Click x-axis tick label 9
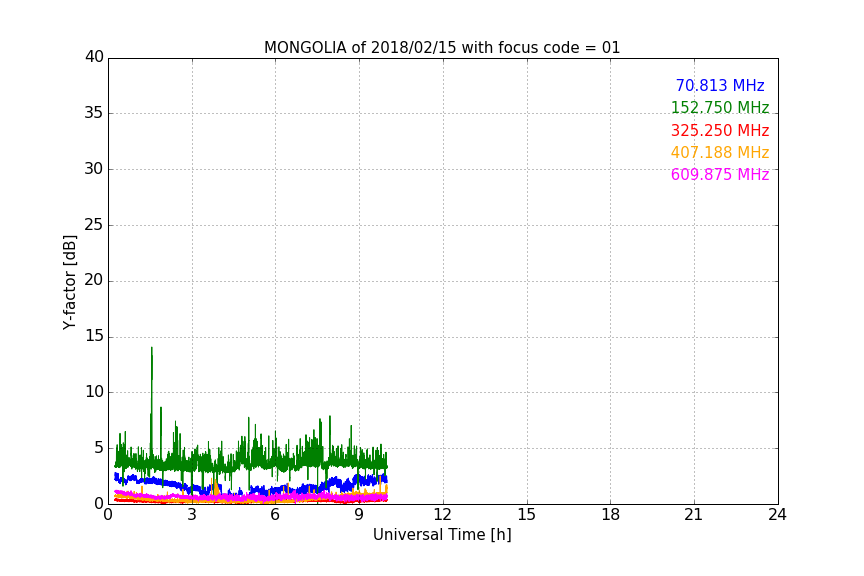 point(359,515)
